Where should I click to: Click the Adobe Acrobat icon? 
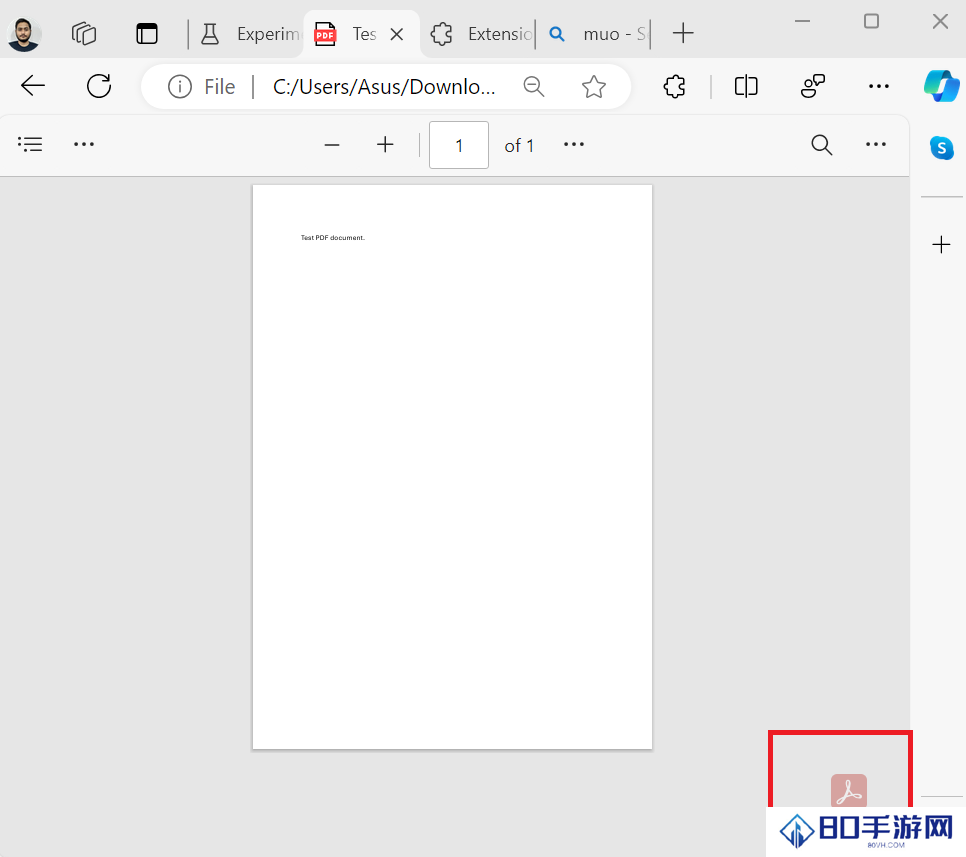(x=849, y=790)
